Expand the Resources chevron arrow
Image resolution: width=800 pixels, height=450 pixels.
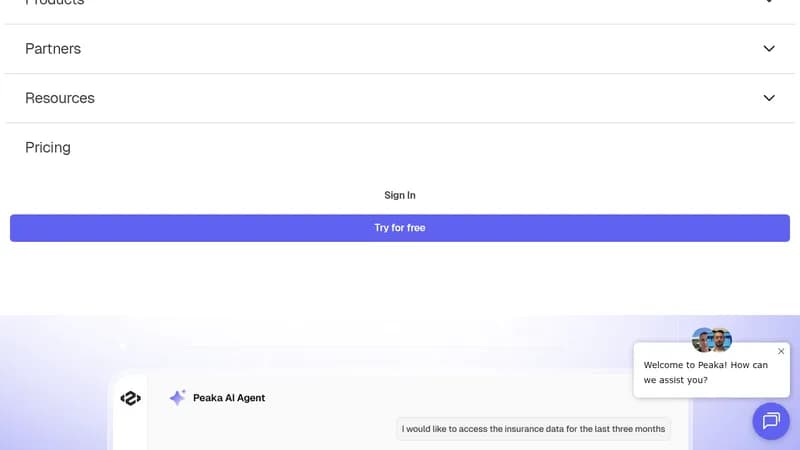tap(769, 98)
